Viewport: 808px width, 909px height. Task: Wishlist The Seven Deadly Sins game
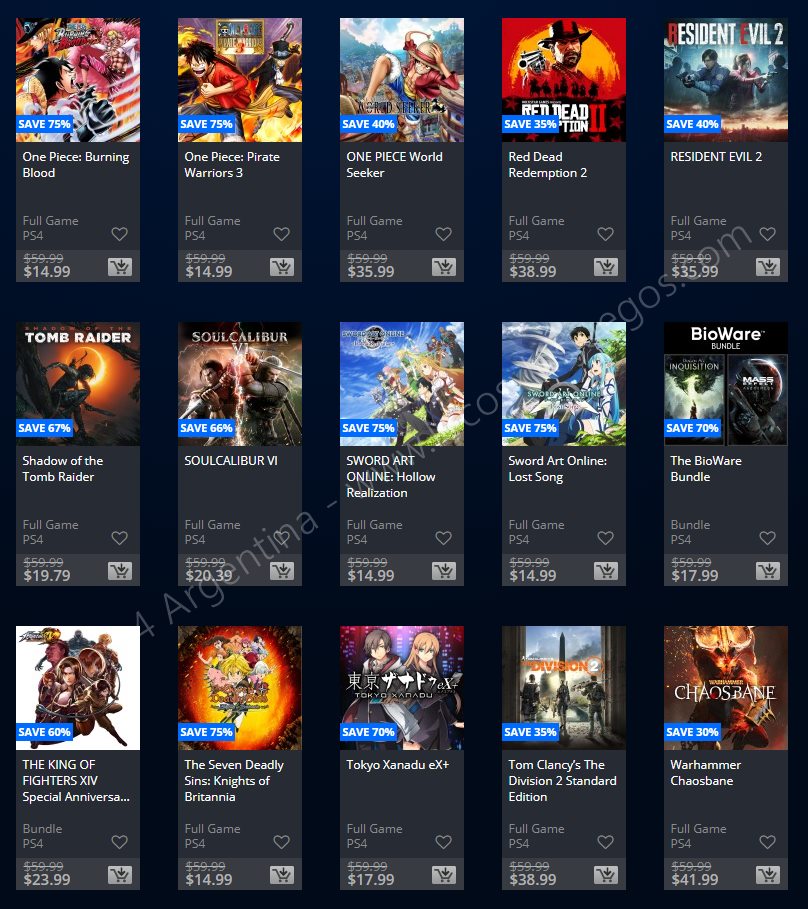click(281, 842)
